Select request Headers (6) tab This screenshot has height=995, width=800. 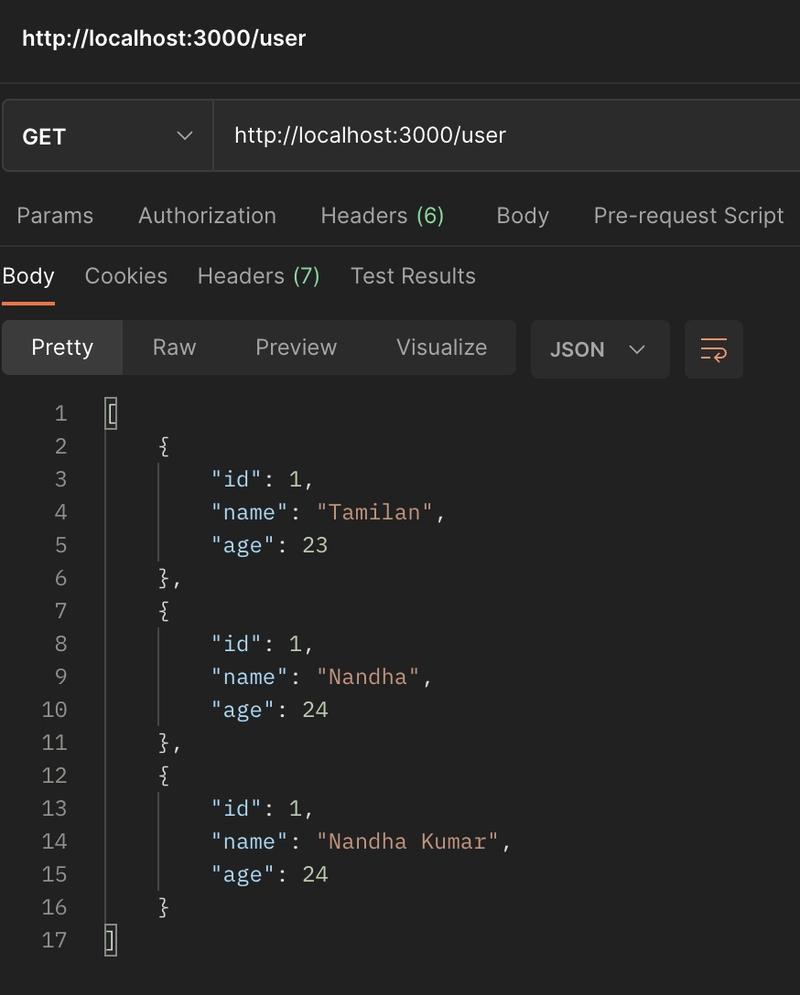pos(383,216)
